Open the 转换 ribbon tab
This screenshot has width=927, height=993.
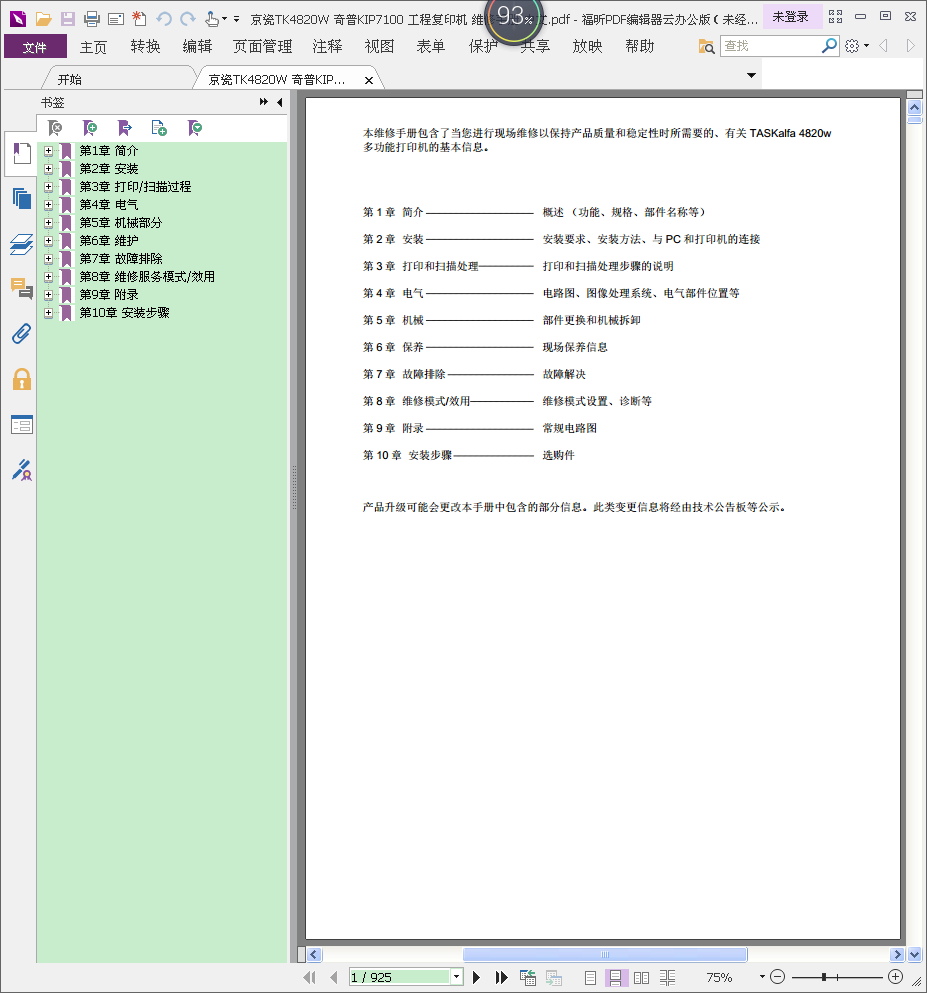[146, 46]
